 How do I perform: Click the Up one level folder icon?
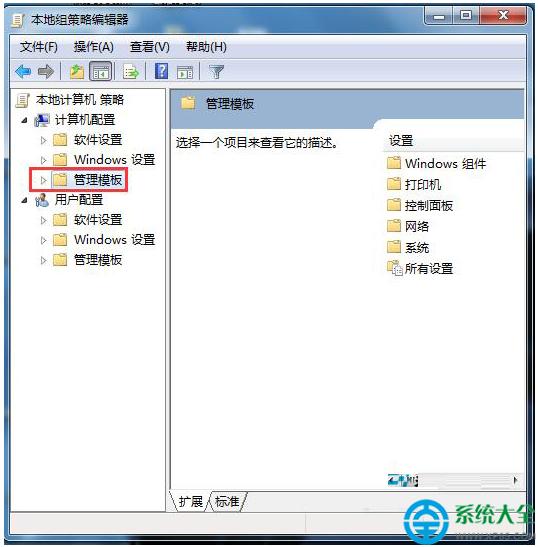point(77,72)
